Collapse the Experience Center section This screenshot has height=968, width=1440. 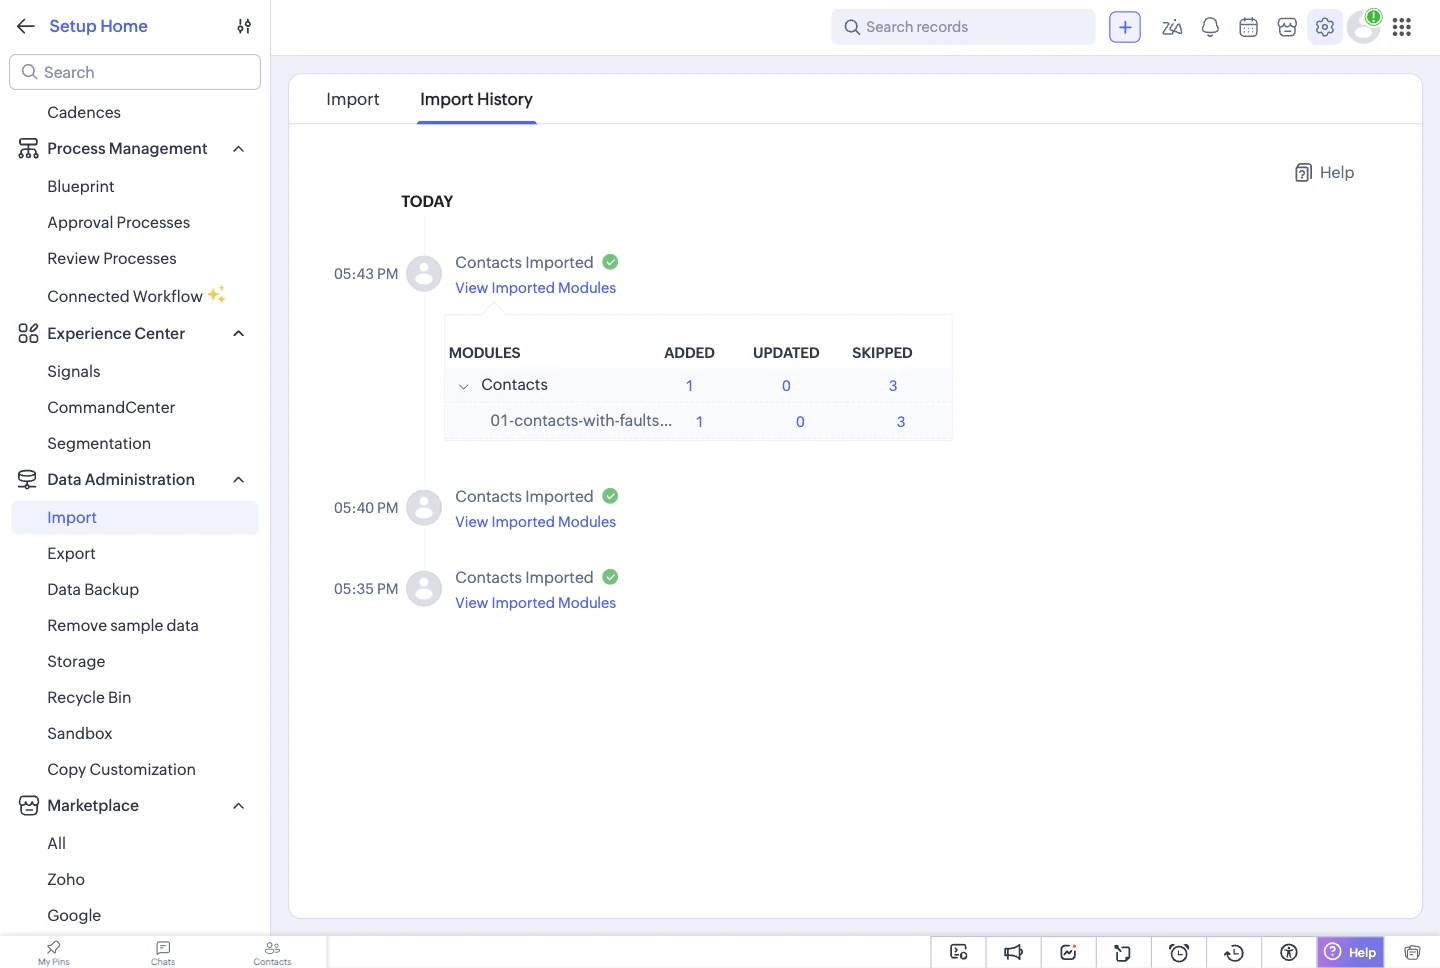238,334
